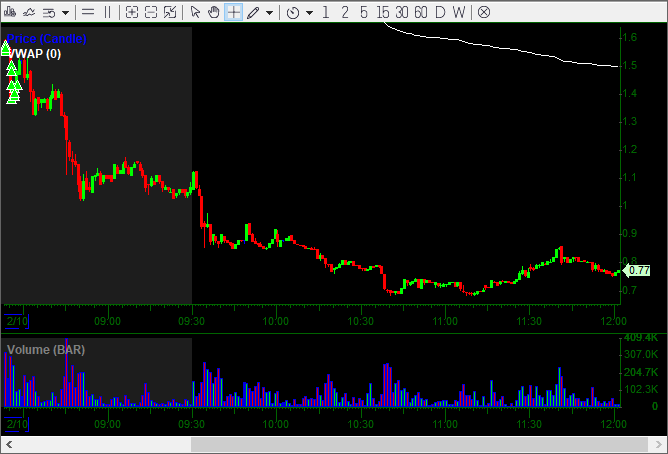The image size is (668, 454).
Task: Click the 0.77 current price marker
Action: coord(636,270)
